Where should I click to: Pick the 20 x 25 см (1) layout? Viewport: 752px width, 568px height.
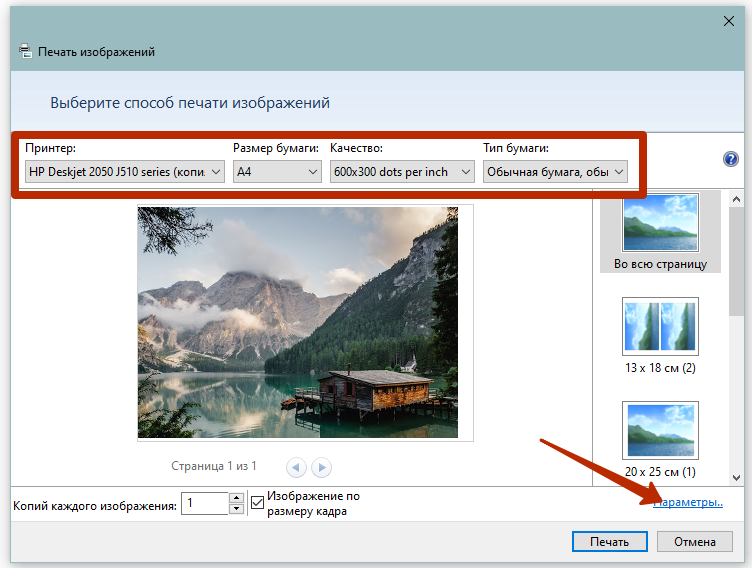(x=659, y=438)
